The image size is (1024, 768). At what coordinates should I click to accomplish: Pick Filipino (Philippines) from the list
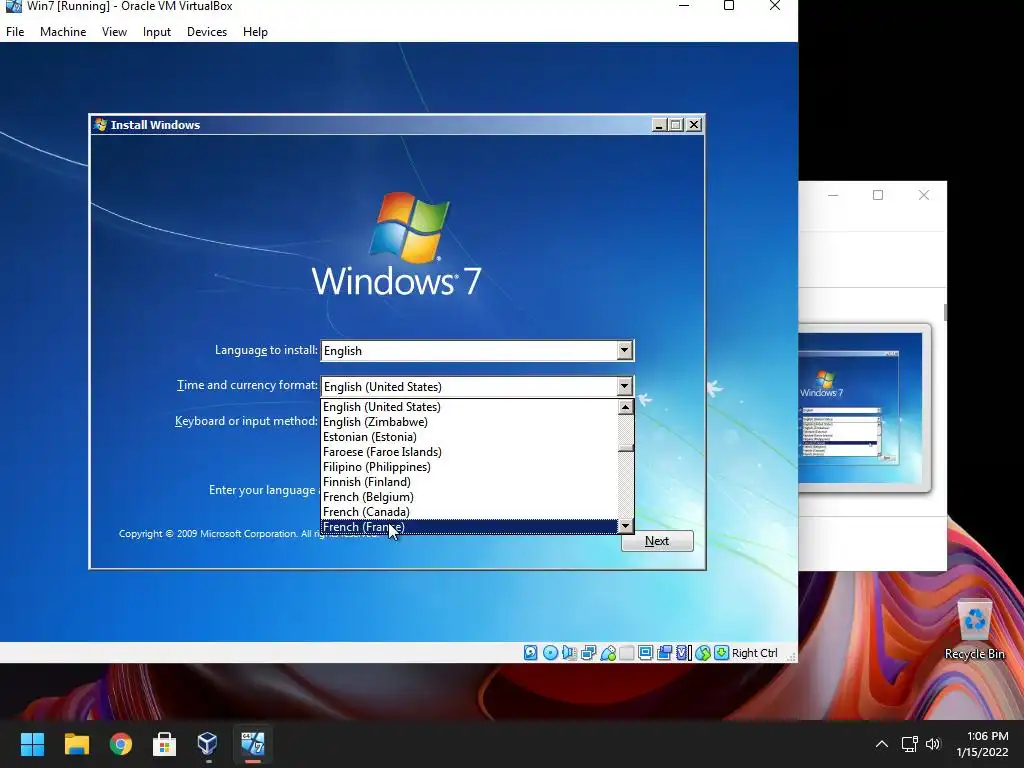click(x=469, y=467)
